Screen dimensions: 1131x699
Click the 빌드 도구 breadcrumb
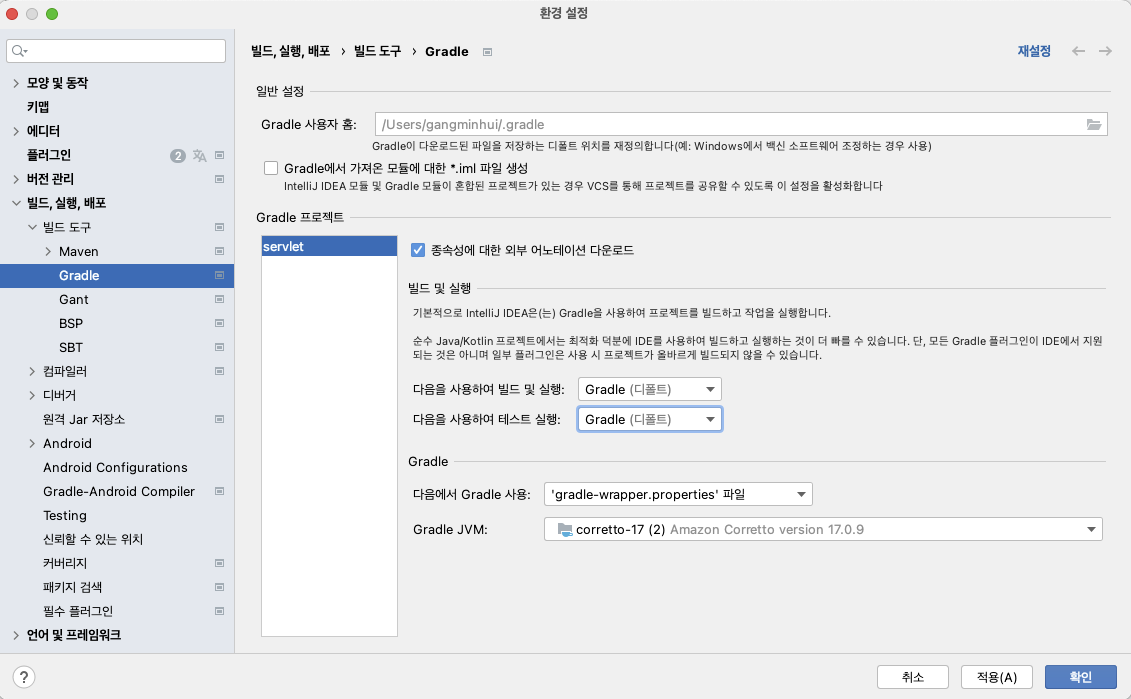tap(377, 51)
